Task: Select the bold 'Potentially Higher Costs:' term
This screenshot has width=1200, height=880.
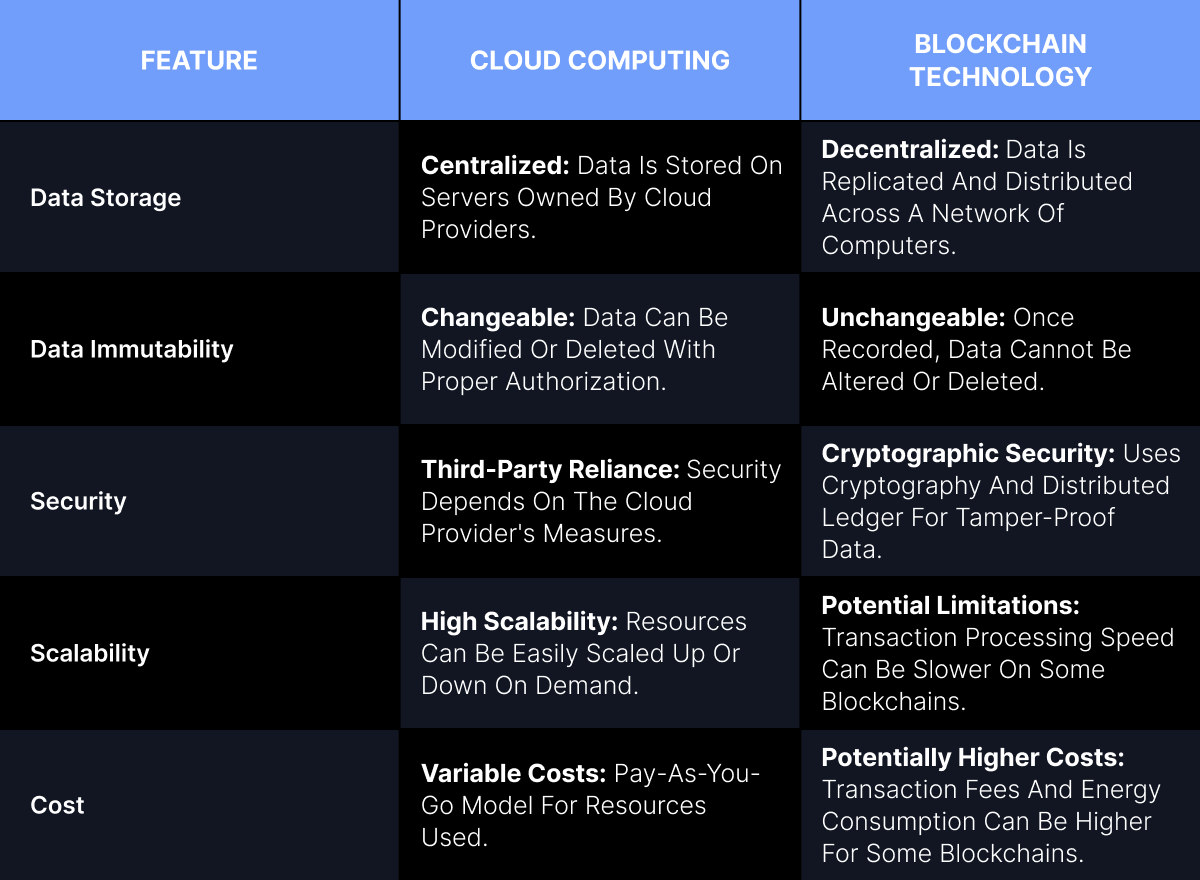Action: [x=973, y=758]
